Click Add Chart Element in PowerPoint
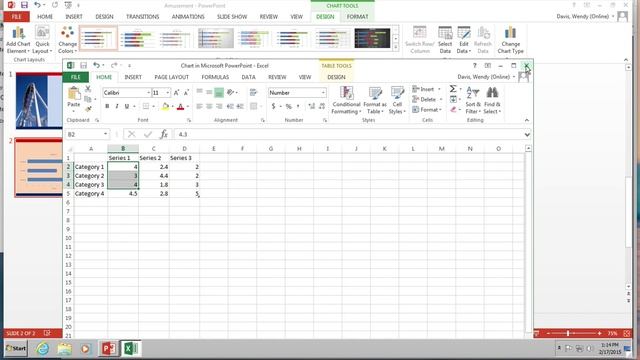This screenshot has height=360, width=640. pyautogui.click(x=18, y=40)
